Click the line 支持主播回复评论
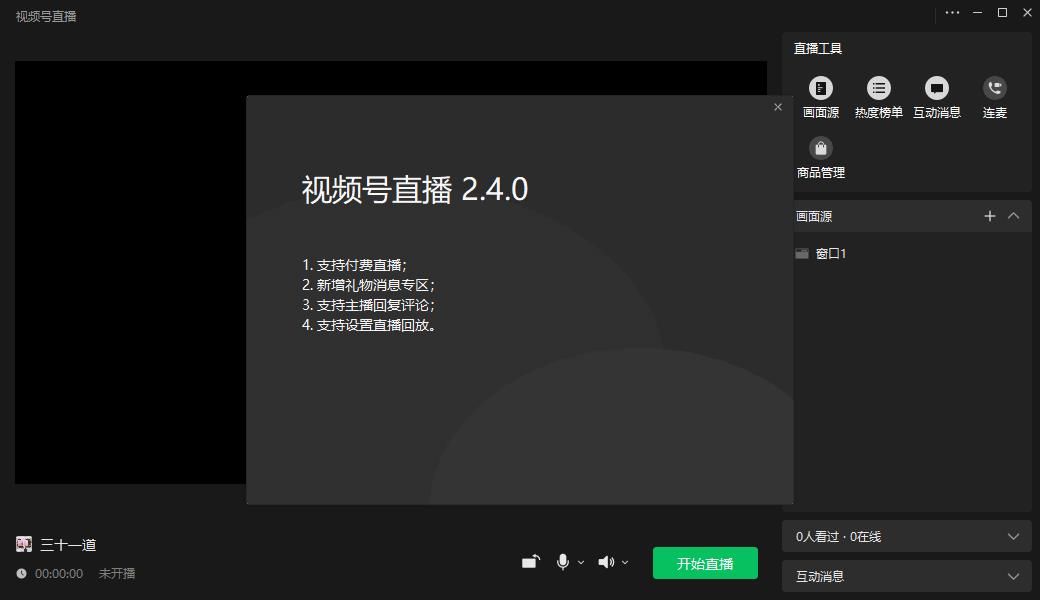This screenshot has height=600, width=1040. [368, 305]
